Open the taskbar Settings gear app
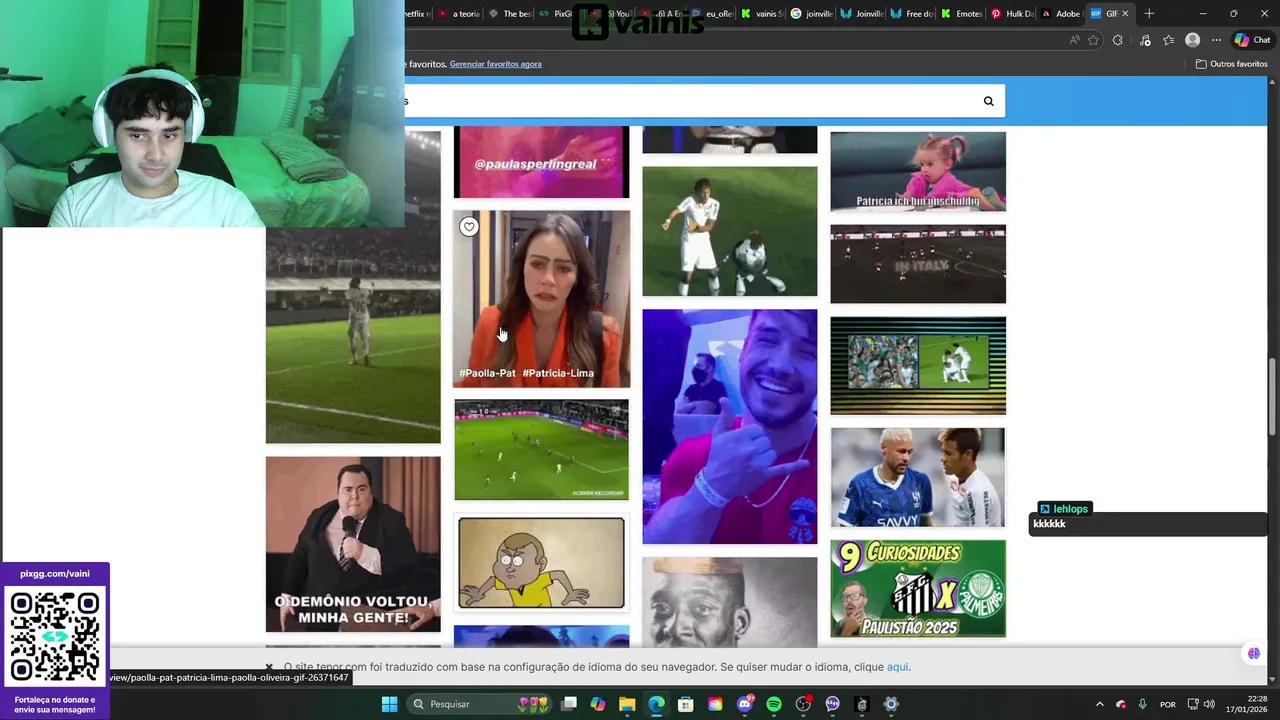This screenshot has width=1280, height=720. pyautogui.click(x=891, y=704)
